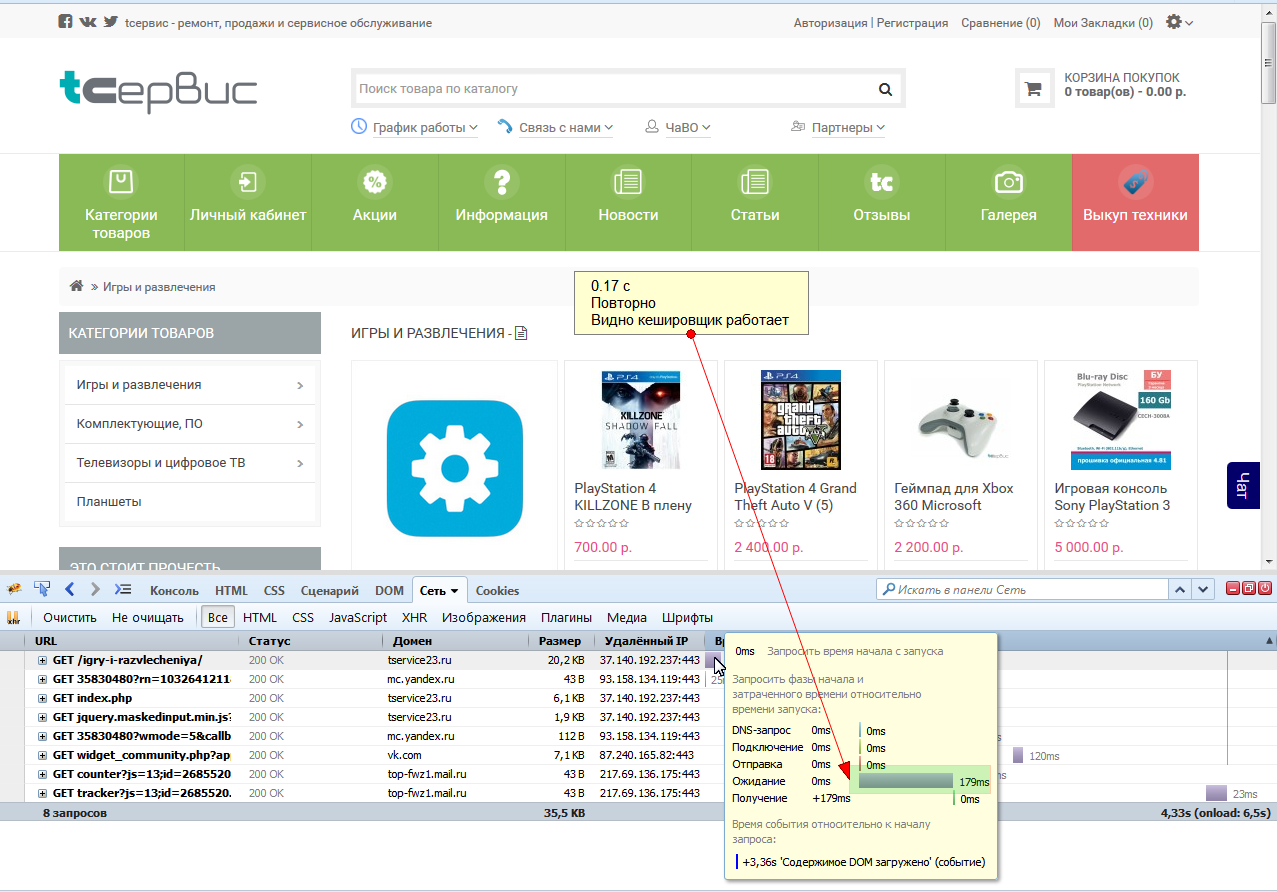Click the catalog search input field
The height and width of the screenshot is (892, 1277).
(x=610, y=89)
